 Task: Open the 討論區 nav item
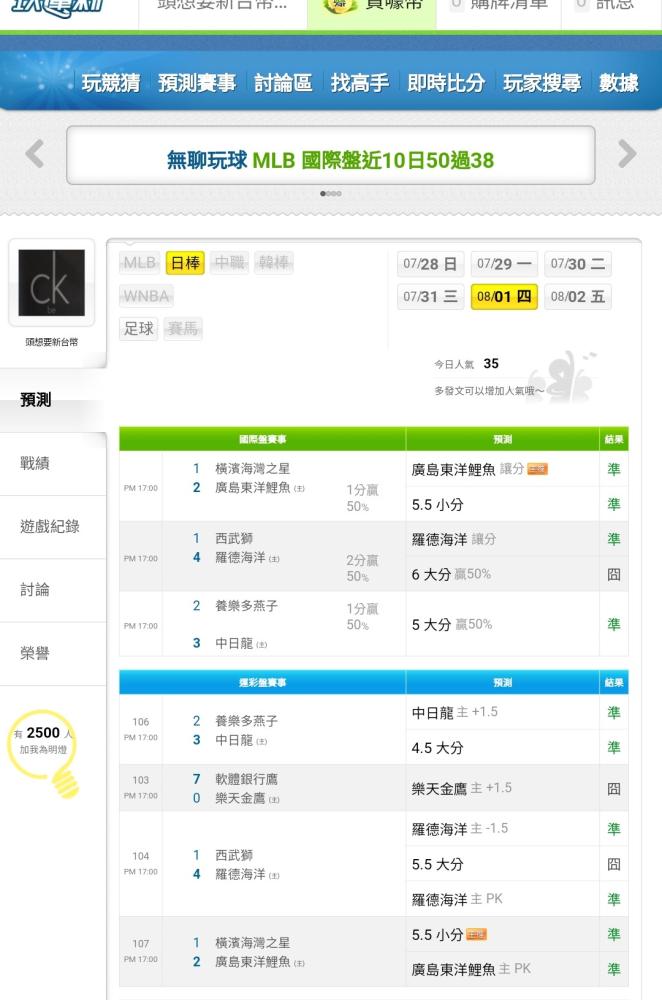click(x=283, y=83)
